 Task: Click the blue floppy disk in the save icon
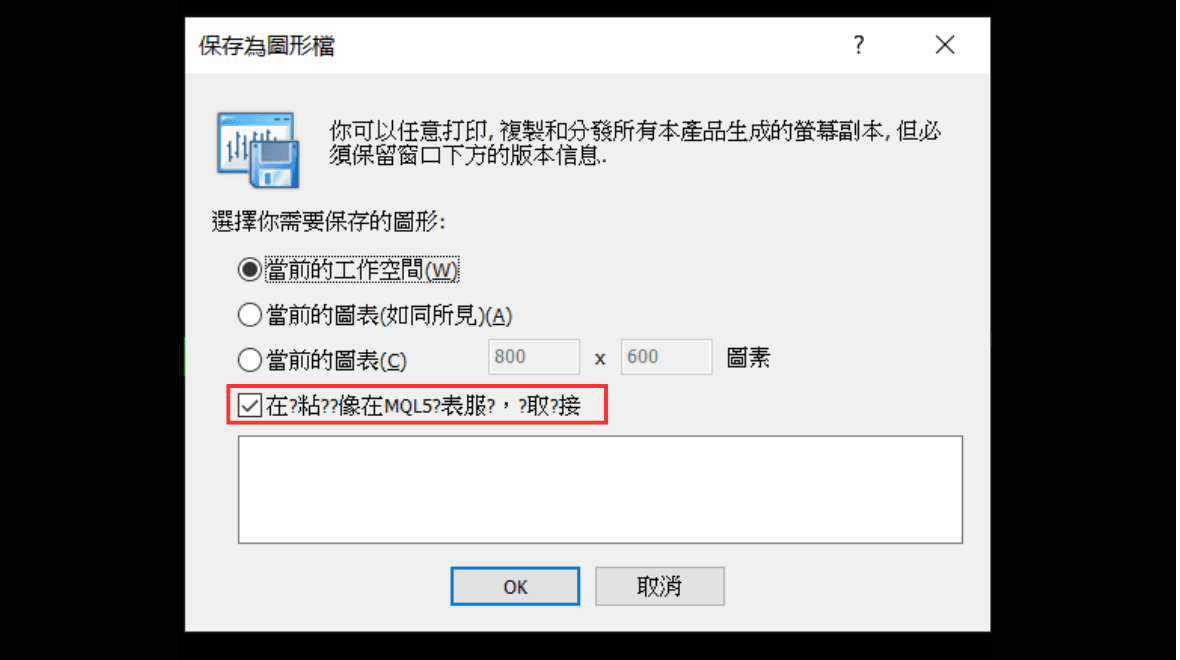[275, 164]
